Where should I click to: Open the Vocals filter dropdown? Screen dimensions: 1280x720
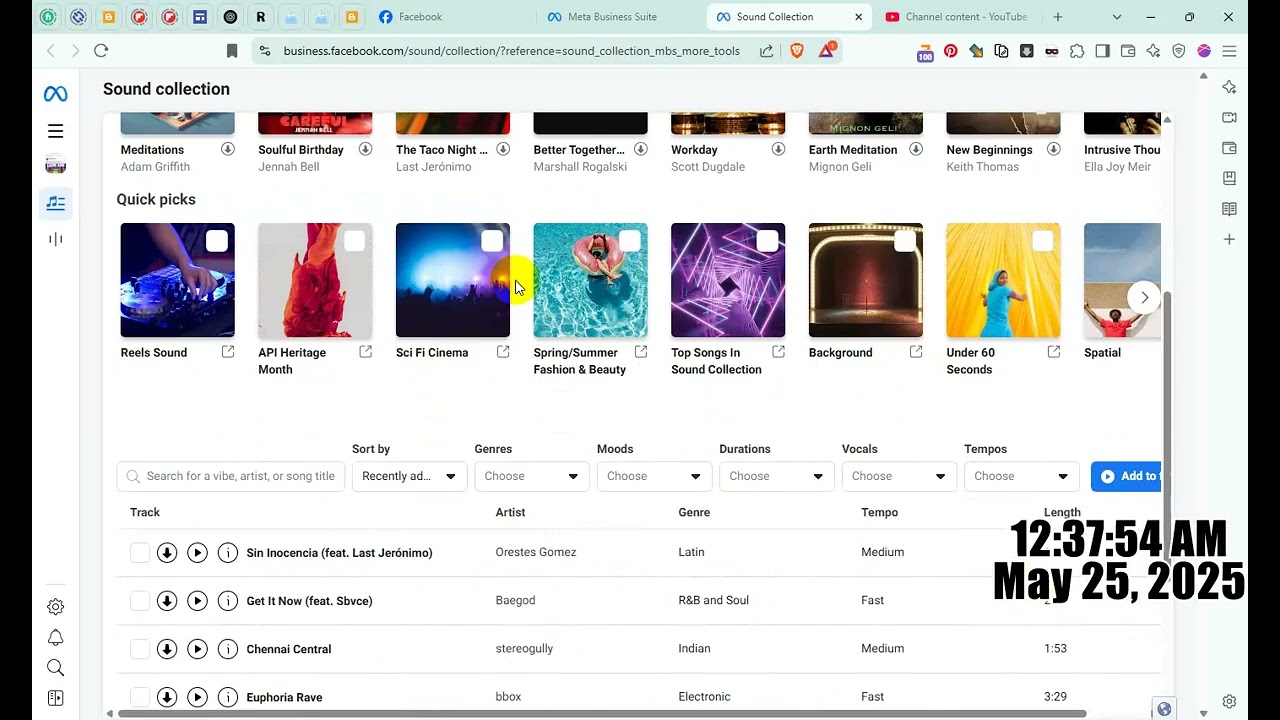899,476
